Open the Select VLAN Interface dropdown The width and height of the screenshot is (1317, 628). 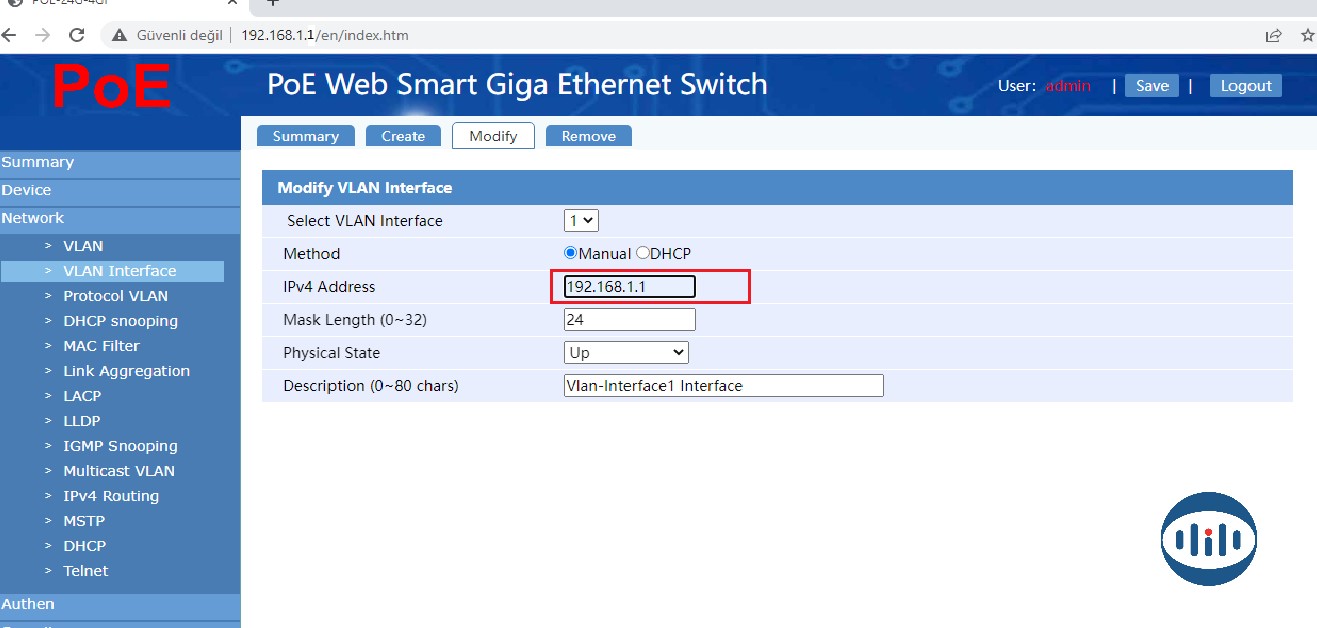pos(581,220)
